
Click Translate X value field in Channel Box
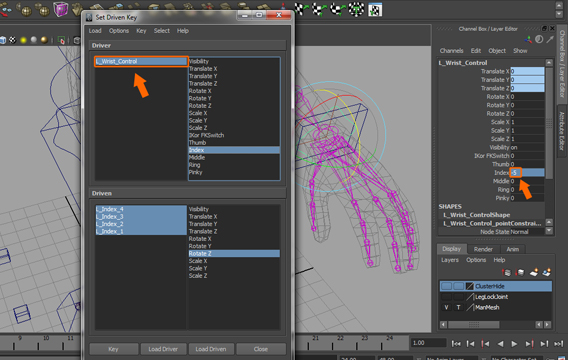point(527,71)
